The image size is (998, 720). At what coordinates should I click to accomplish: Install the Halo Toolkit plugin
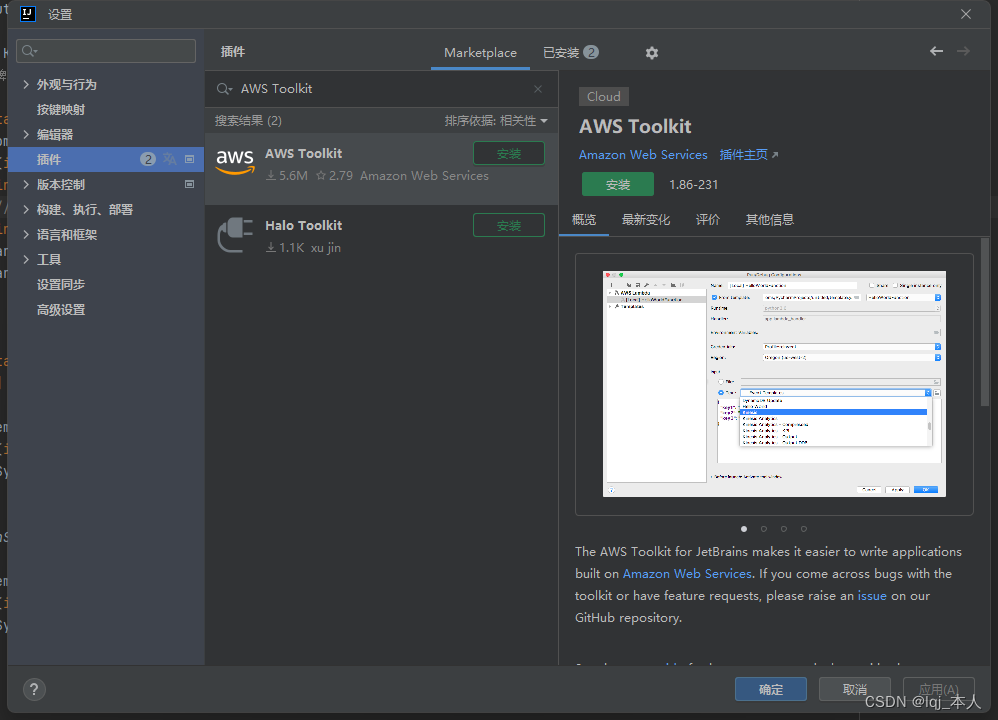tap(509, 225)
